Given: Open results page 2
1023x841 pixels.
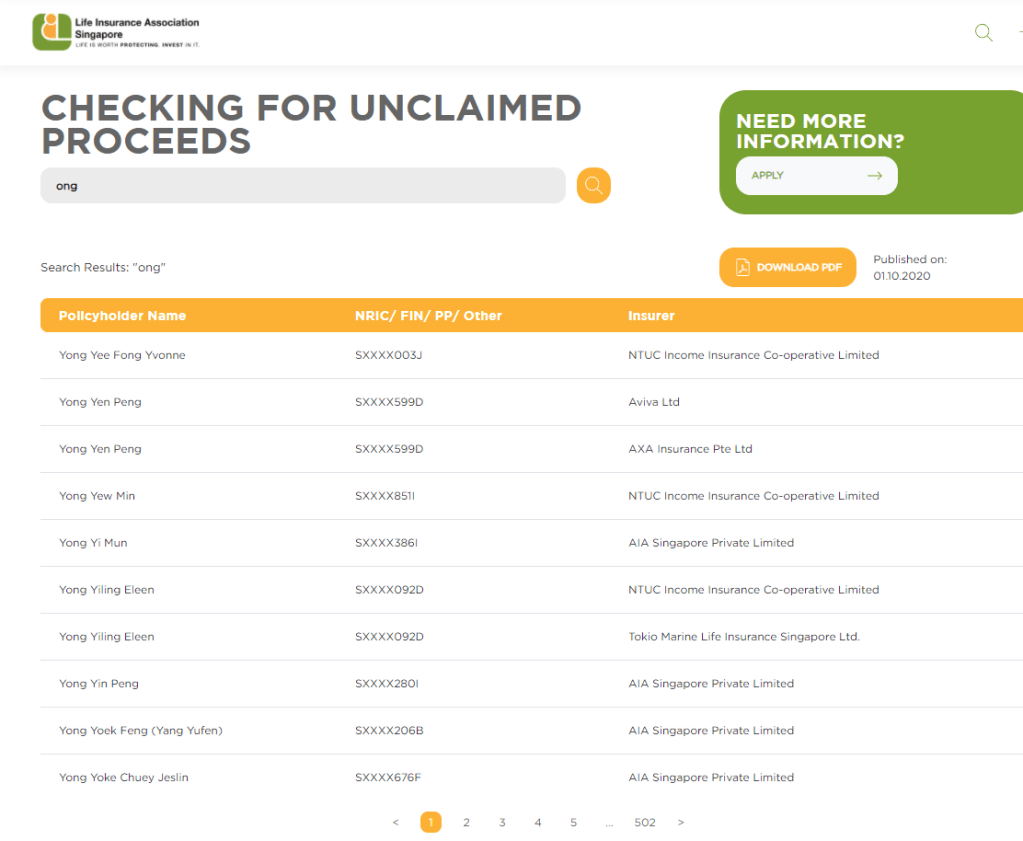Looking at the screenshot, I should click(x=466, y=823).
